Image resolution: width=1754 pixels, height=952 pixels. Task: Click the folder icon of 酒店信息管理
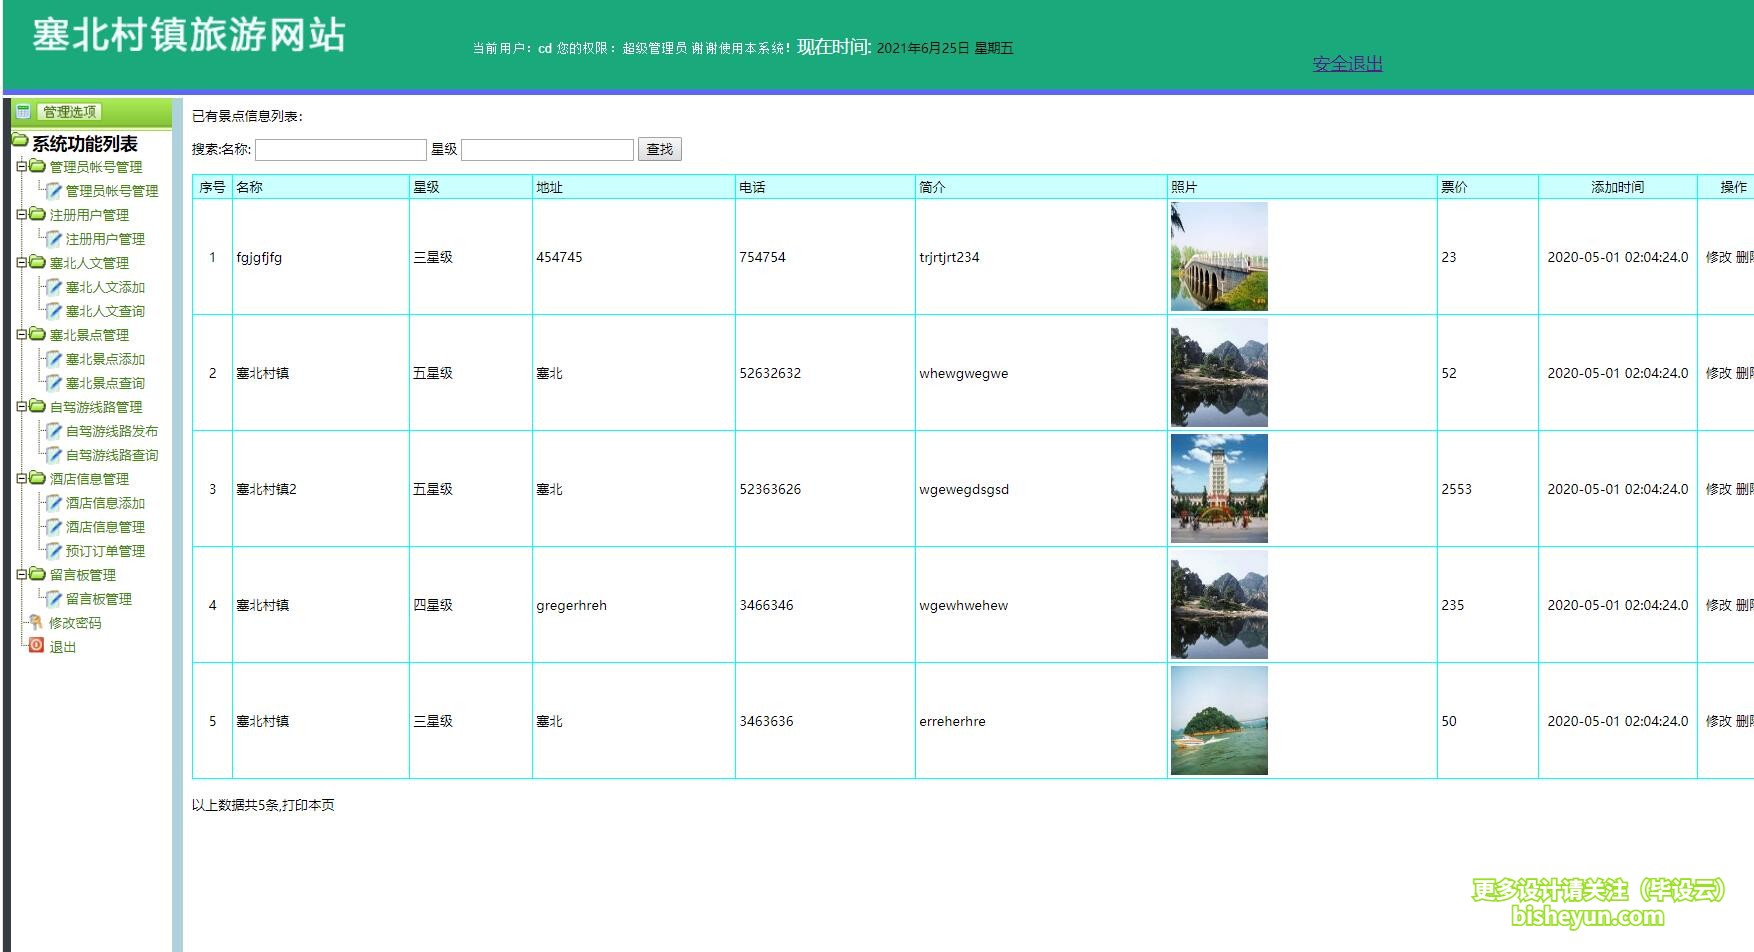(36, 479)
